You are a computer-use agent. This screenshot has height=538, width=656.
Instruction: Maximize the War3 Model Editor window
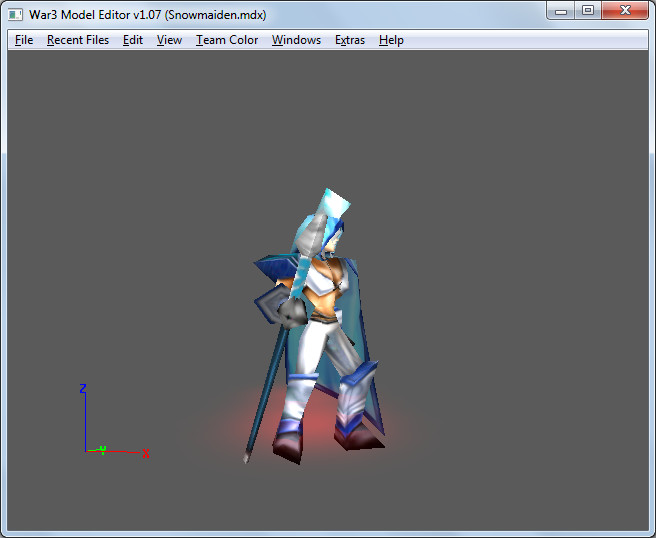pos(588,10)
